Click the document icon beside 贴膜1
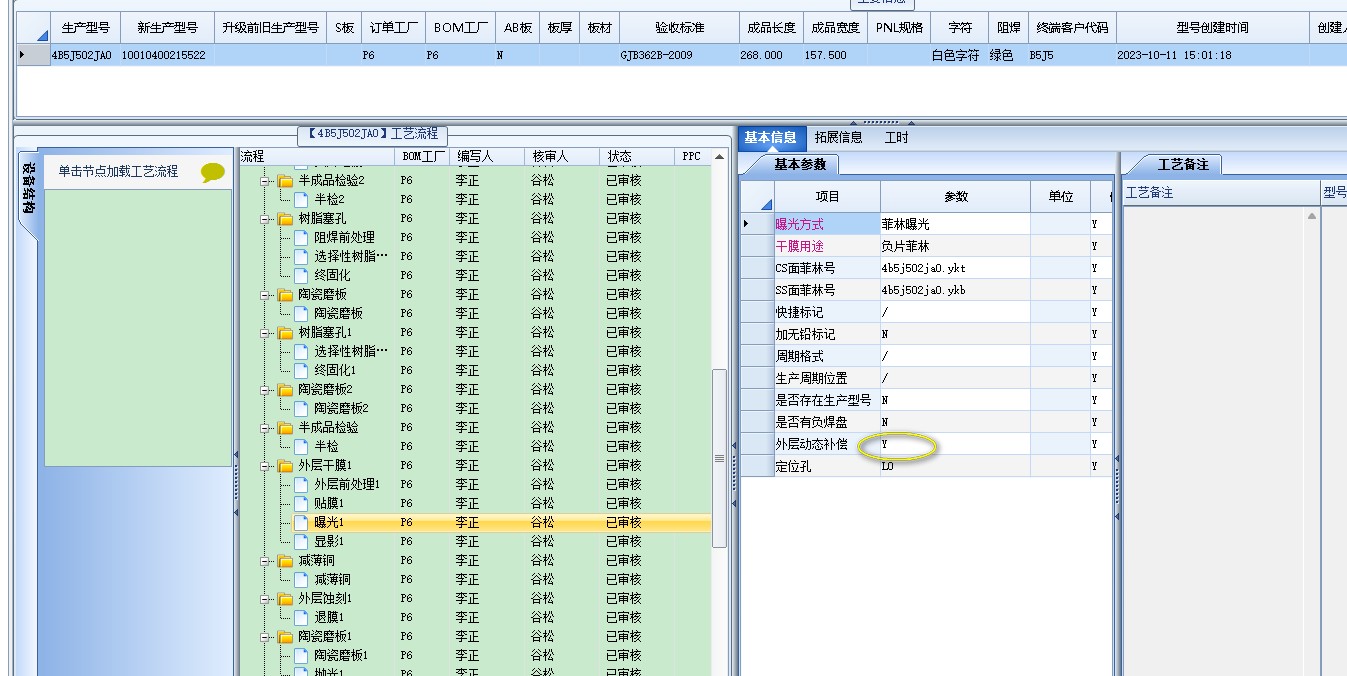The height and width of the screenshot is (676, 1347). [301, 503]
